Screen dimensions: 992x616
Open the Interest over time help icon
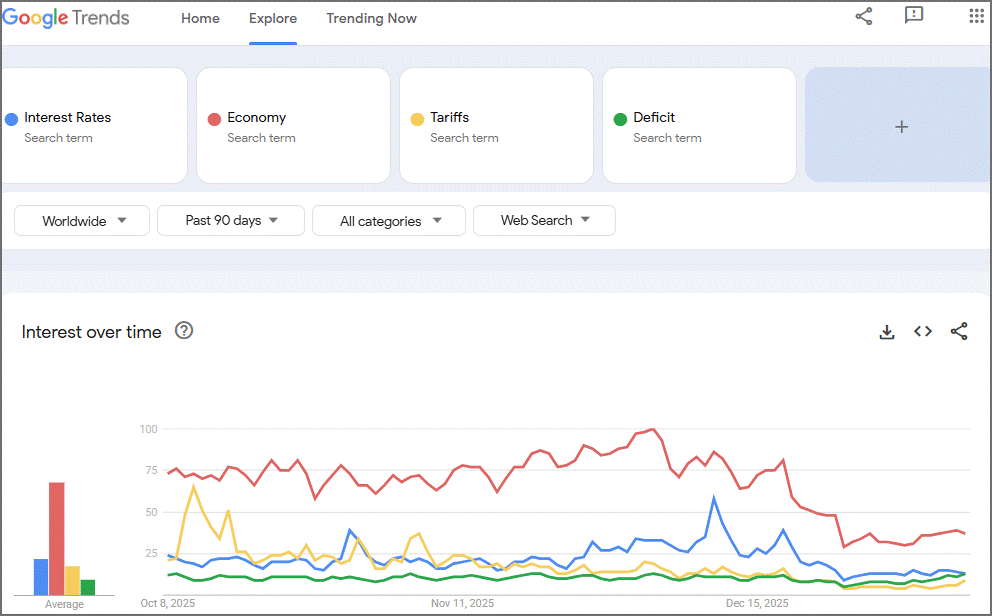coord(184,330)
